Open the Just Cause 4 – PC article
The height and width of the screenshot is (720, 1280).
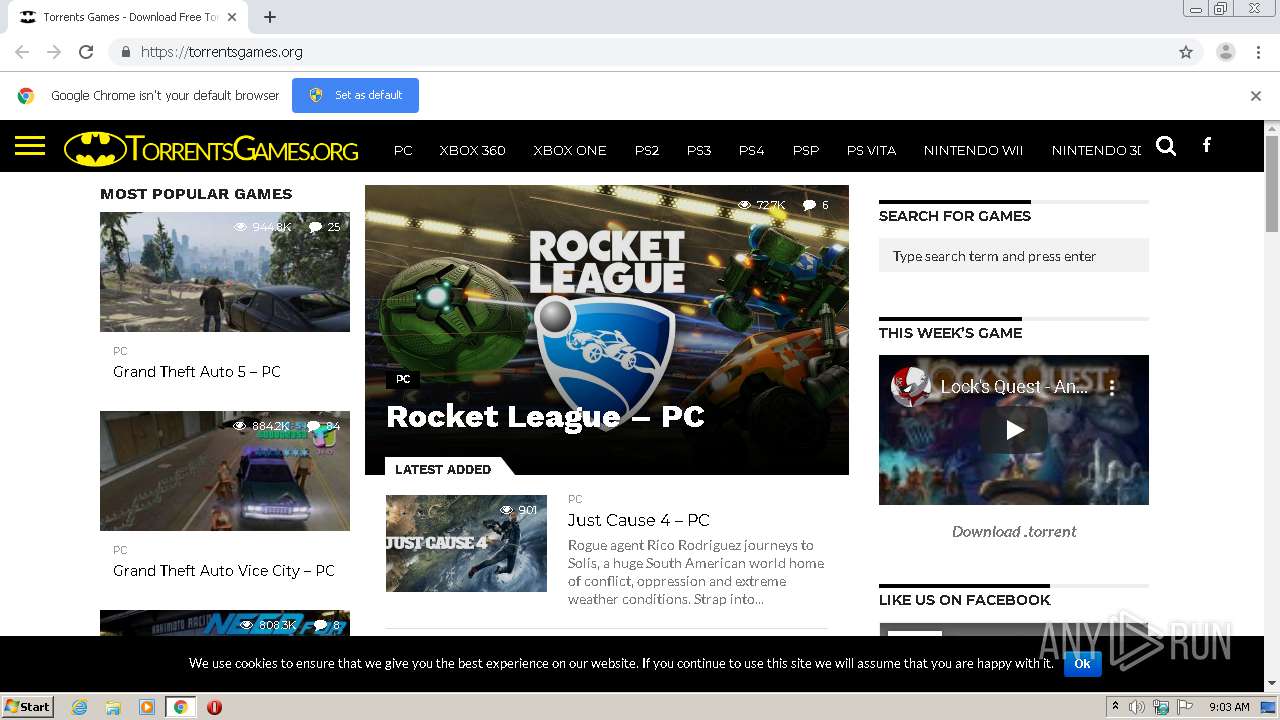pyautogui.click(x=639, y=520)
